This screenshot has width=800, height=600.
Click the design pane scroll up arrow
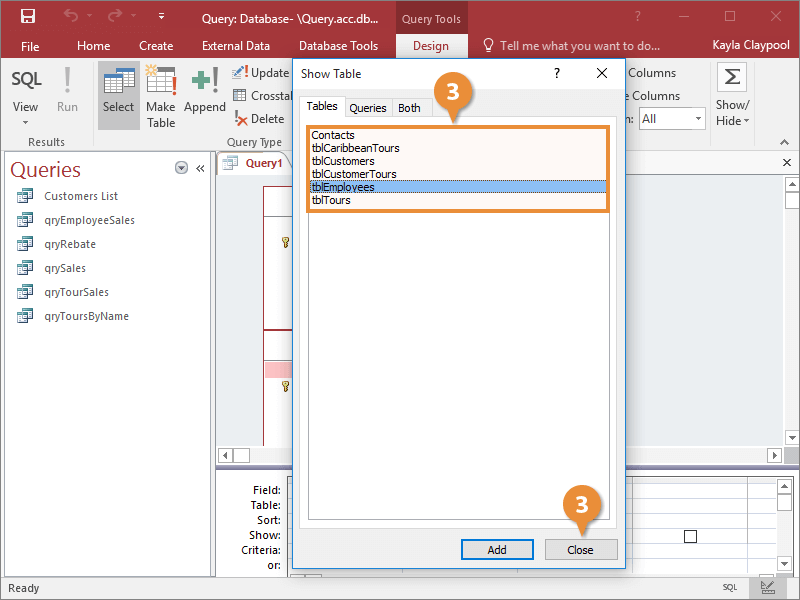[792, 184]
